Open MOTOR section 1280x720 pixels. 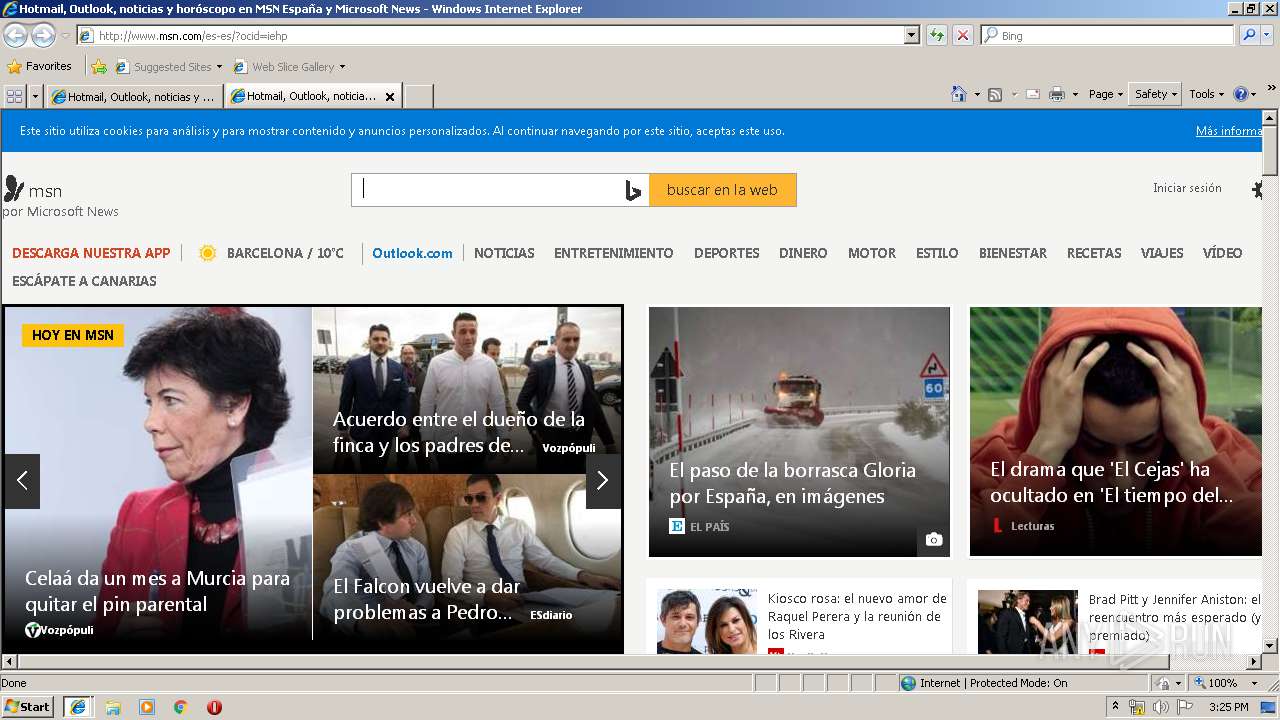(x=872, y=253)
